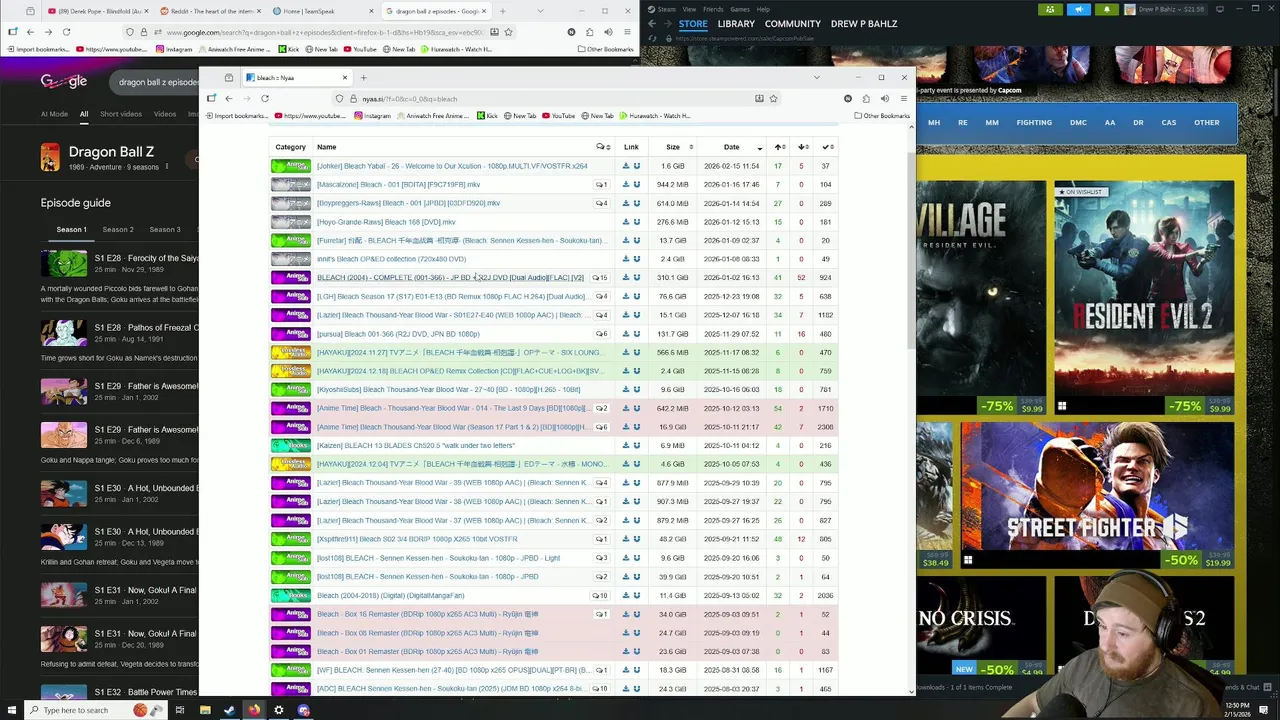
Task: Go back in the Nyaa browser window
Action: (228, 98)
